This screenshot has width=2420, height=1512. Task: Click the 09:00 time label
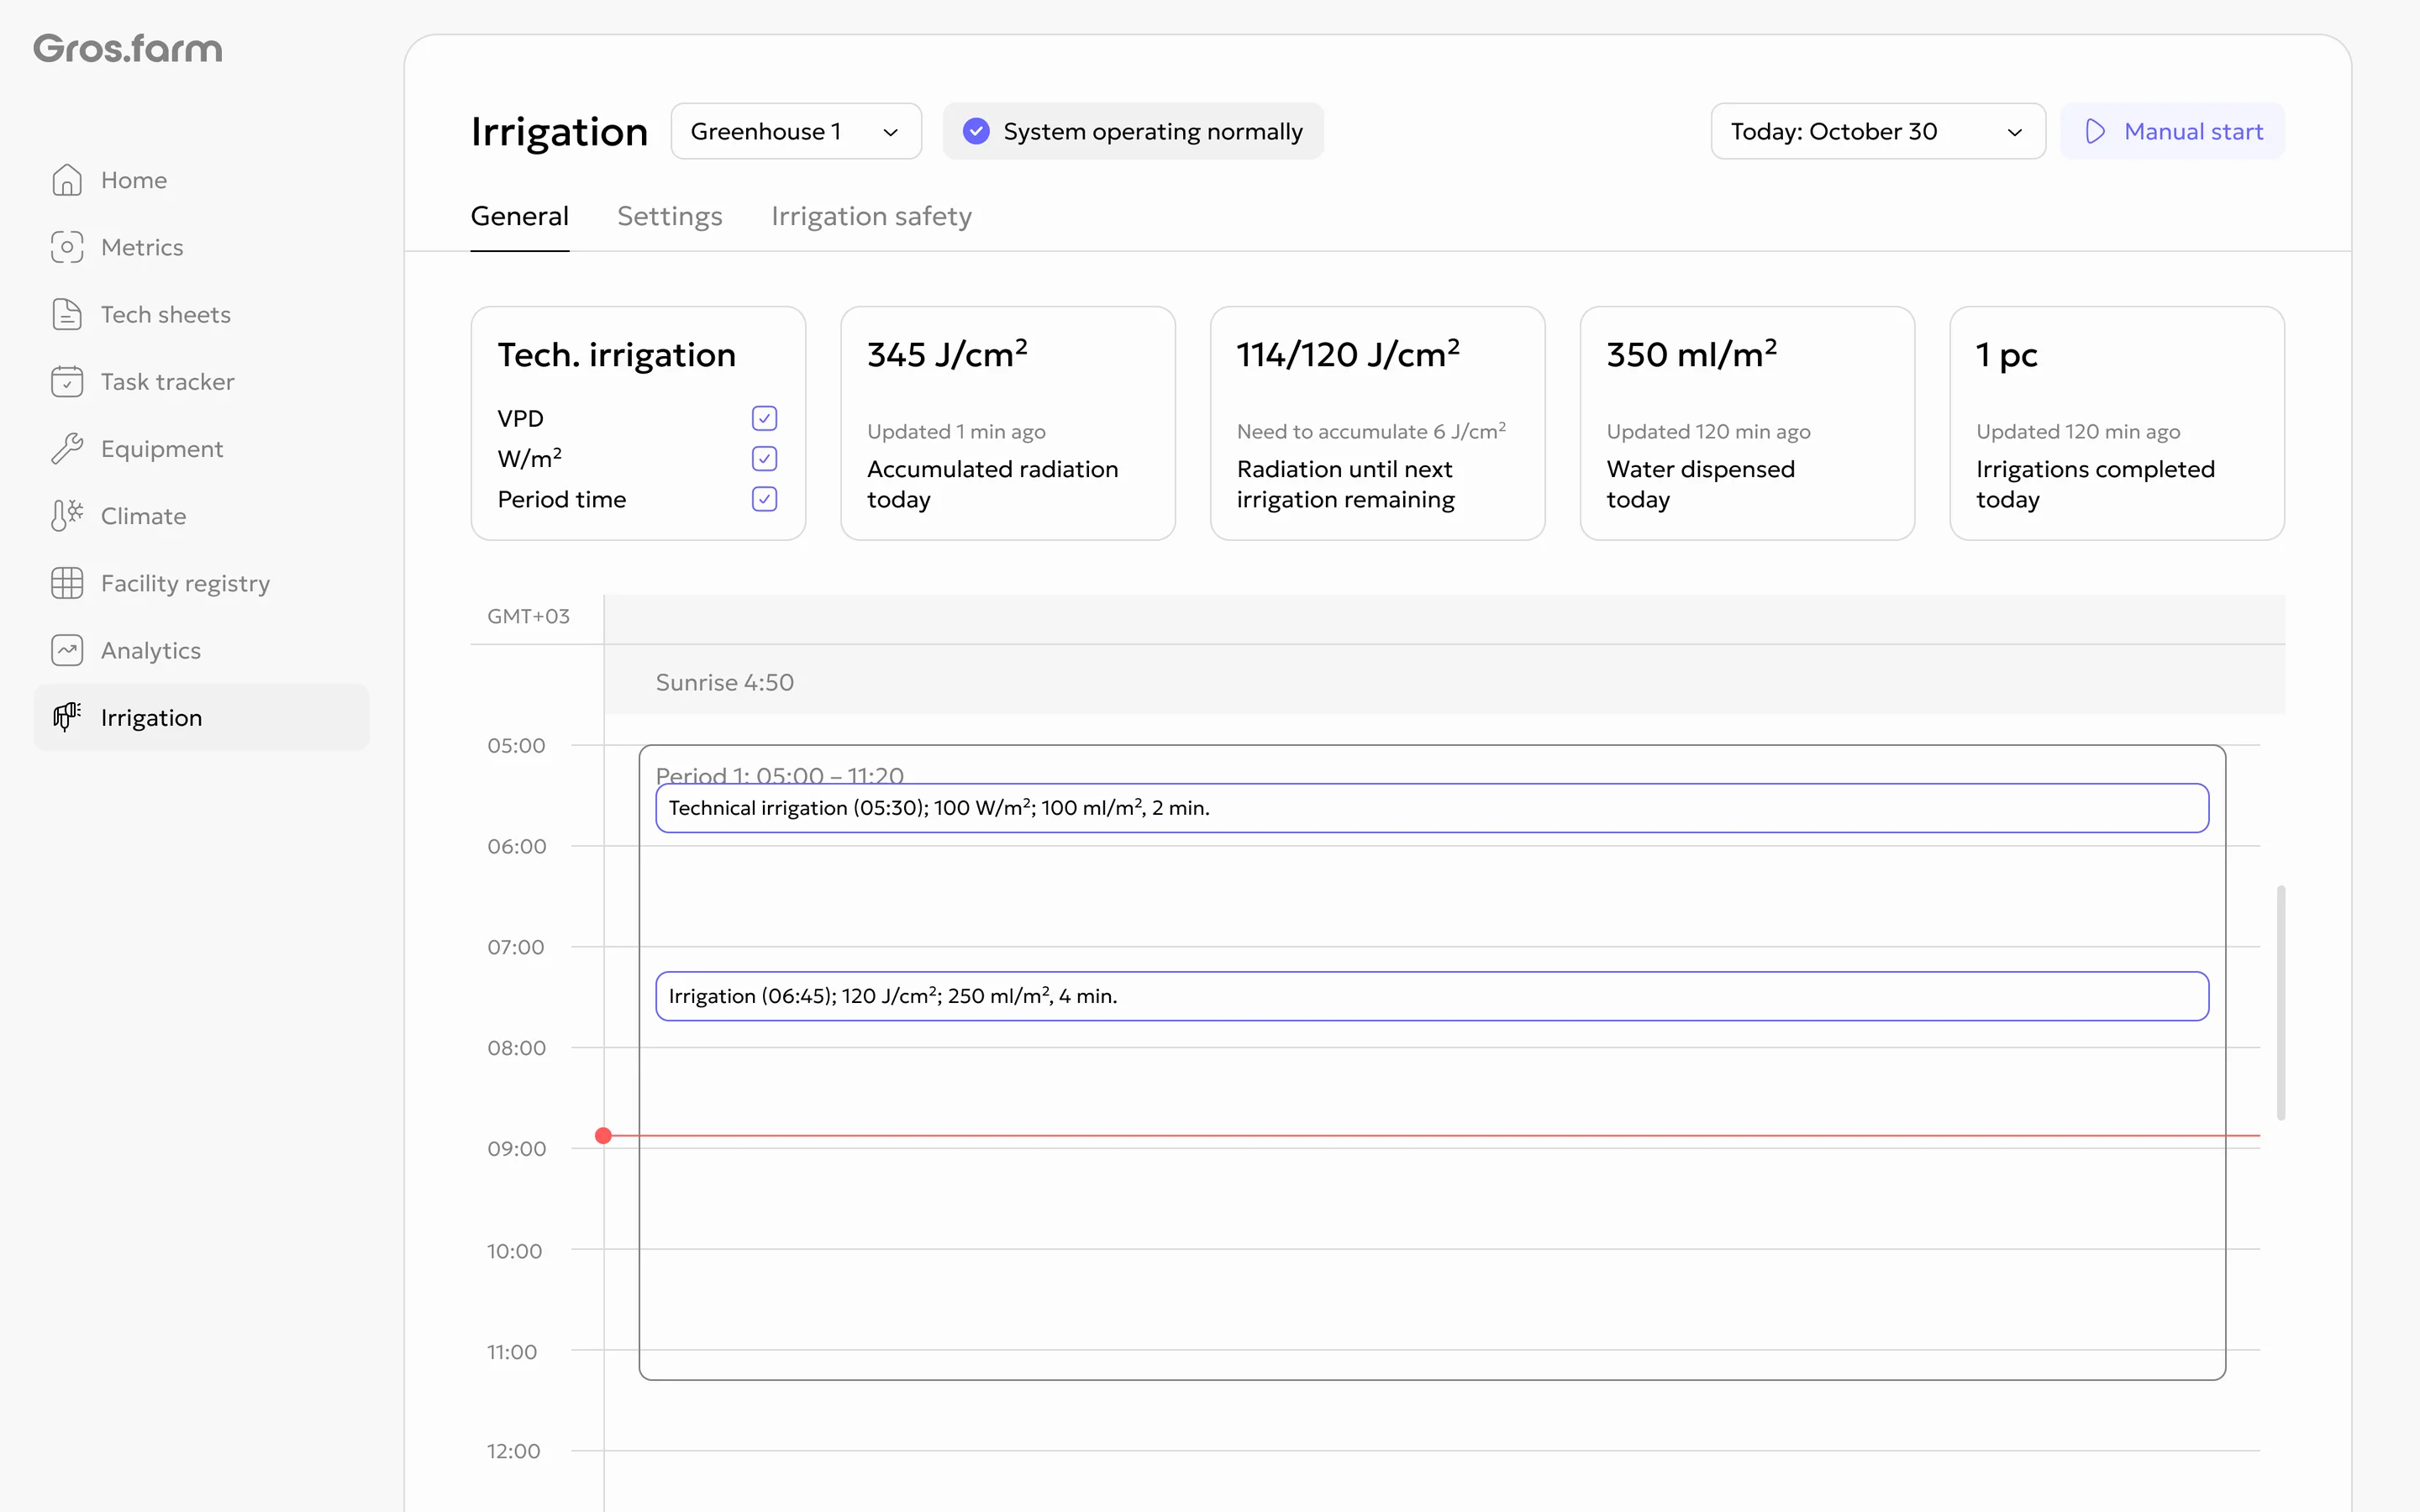(x=517, y=1149)
